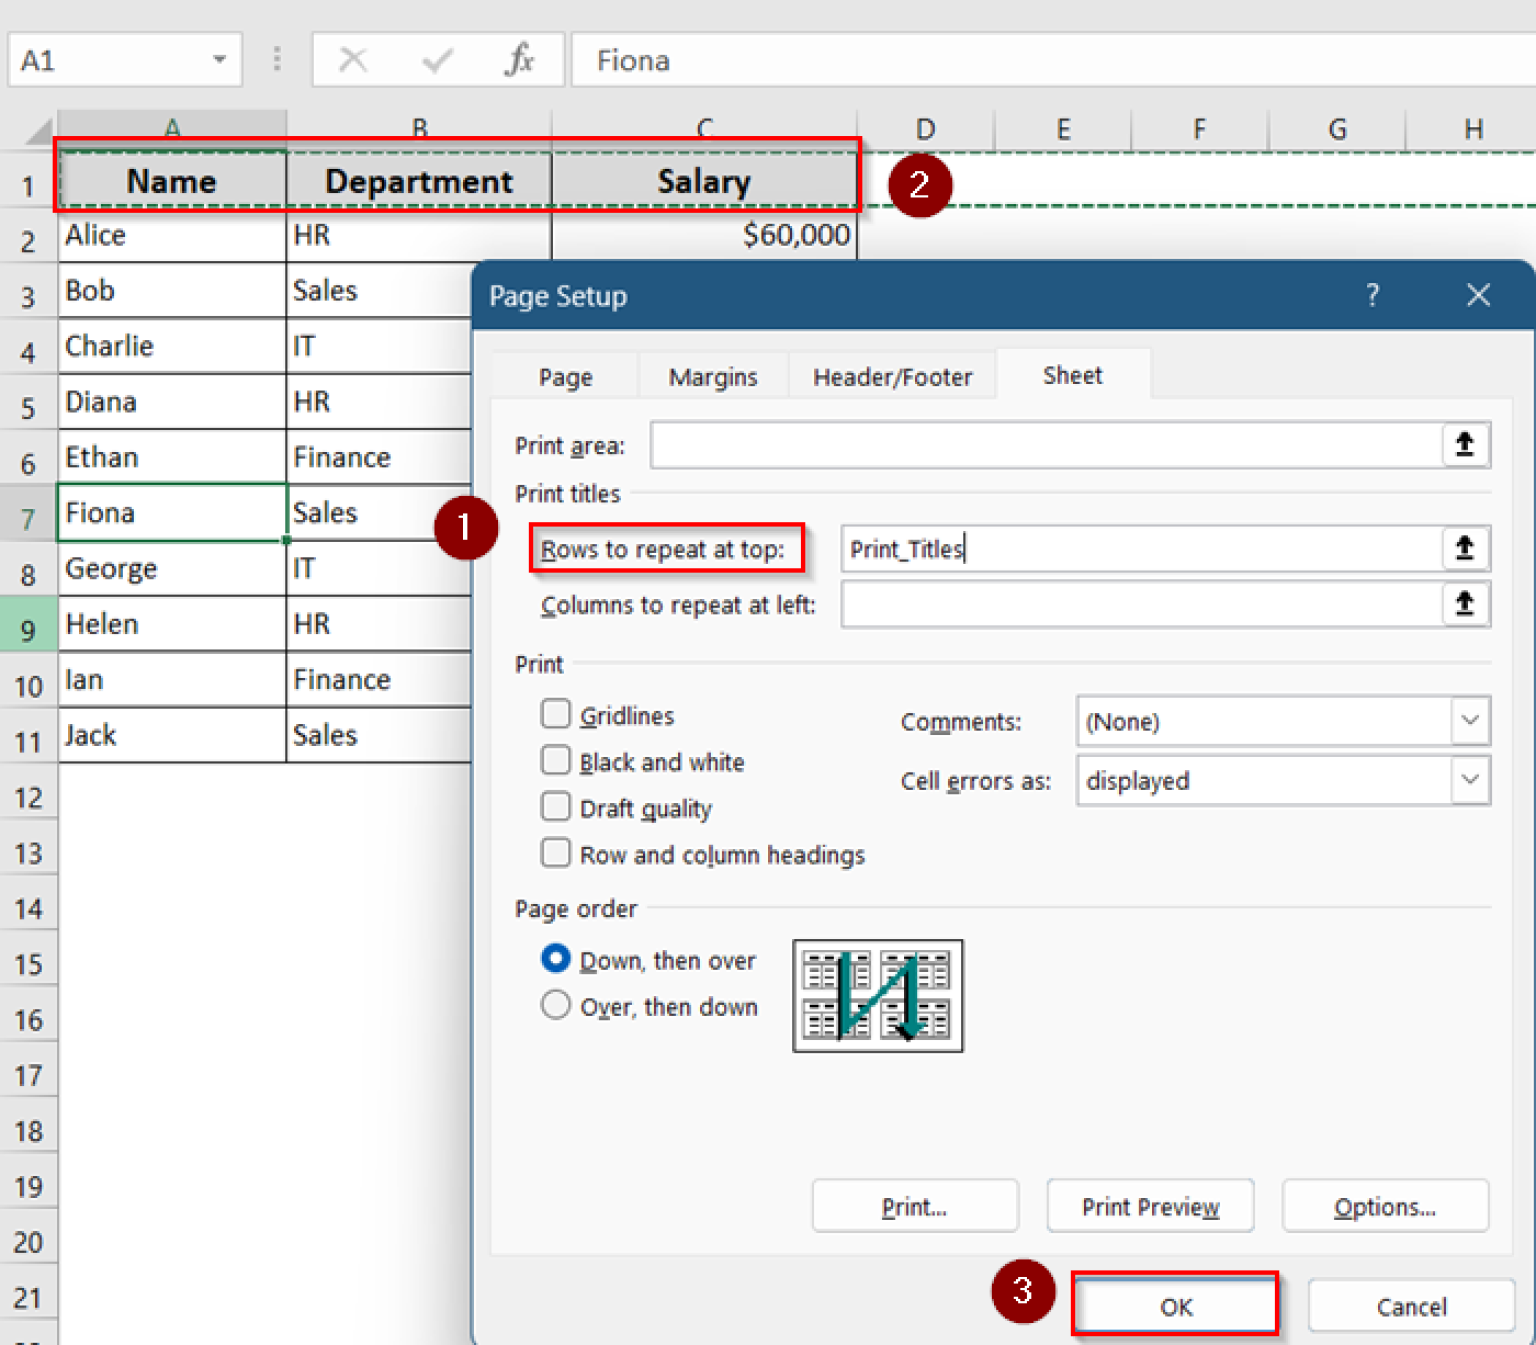Open the Comments dropdown showing (None)
1536x1345 pixels.
[1468, 721]
